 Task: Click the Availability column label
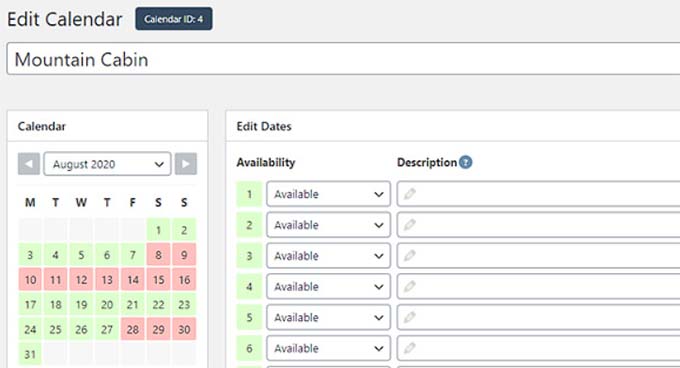tap(266, 163)
